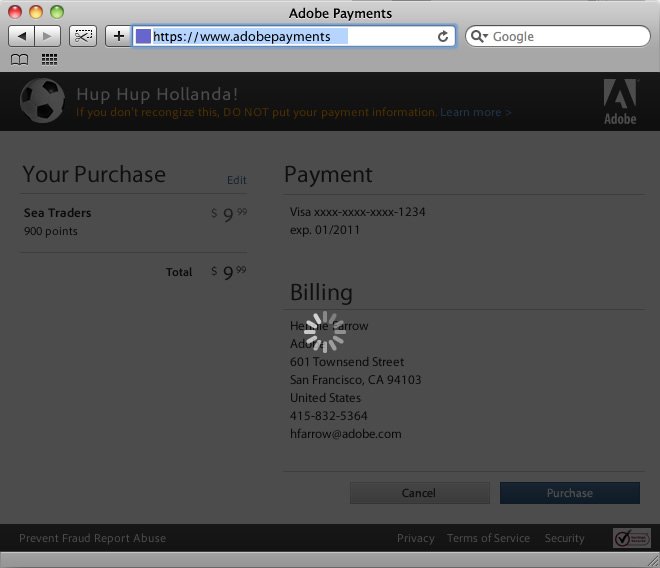The image size is (660, 568).
Task: Click the loading spinner
Action: click(325, 332)
